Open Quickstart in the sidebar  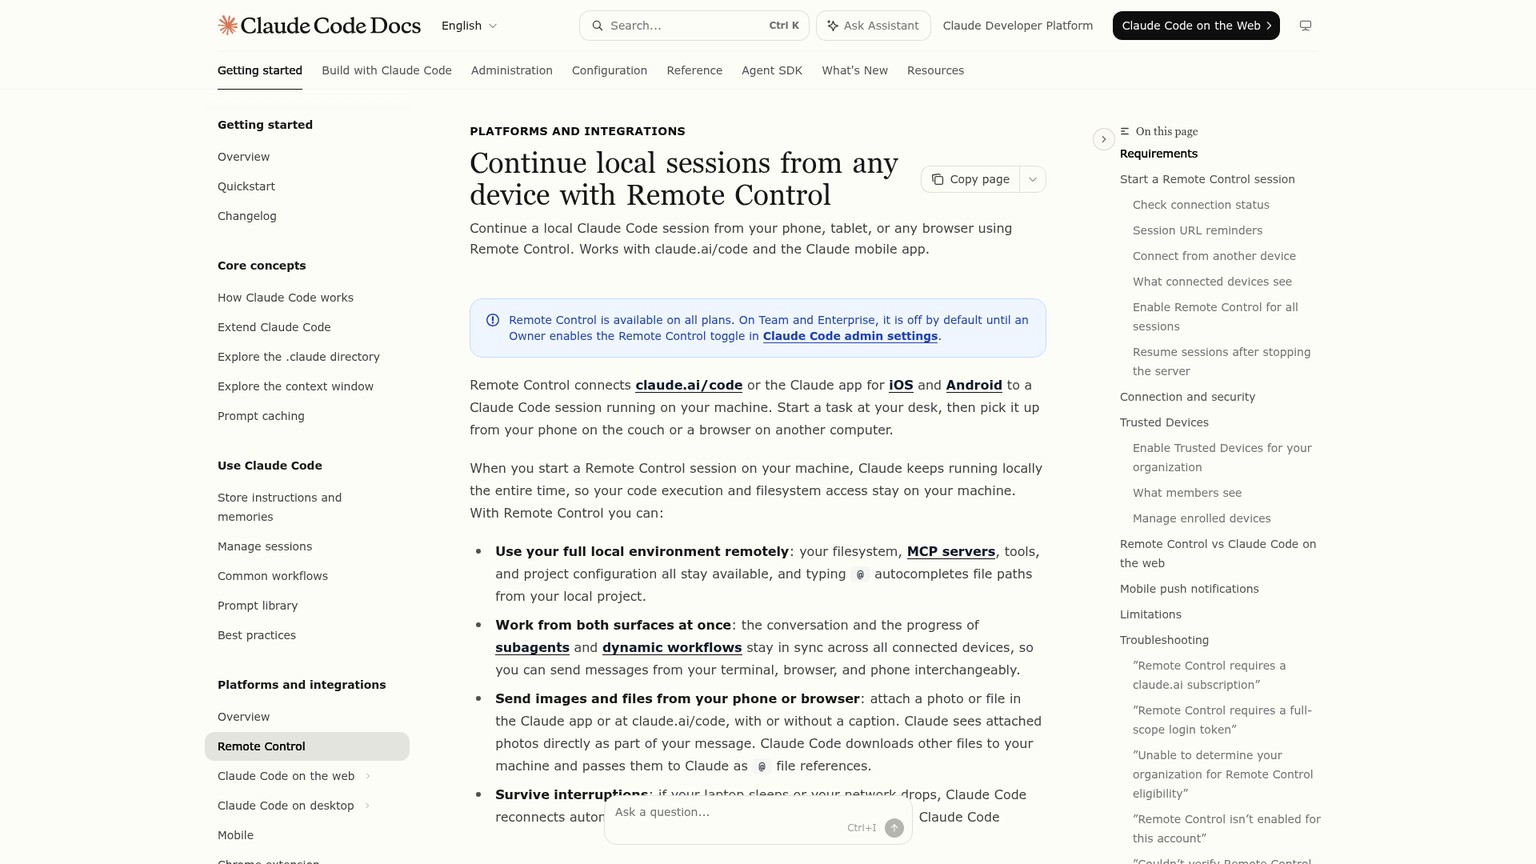pyautogui.click(x=246, y=187)
